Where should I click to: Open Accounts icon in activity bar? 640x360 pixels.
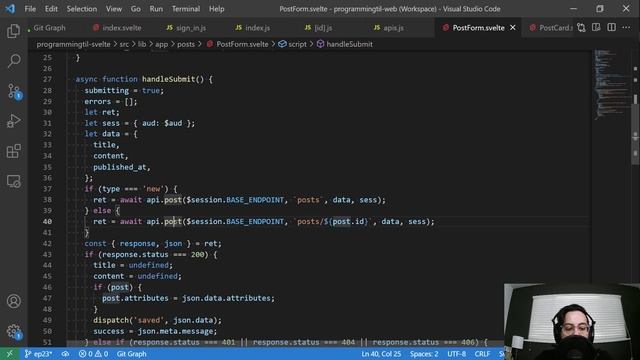coord(13,301)
